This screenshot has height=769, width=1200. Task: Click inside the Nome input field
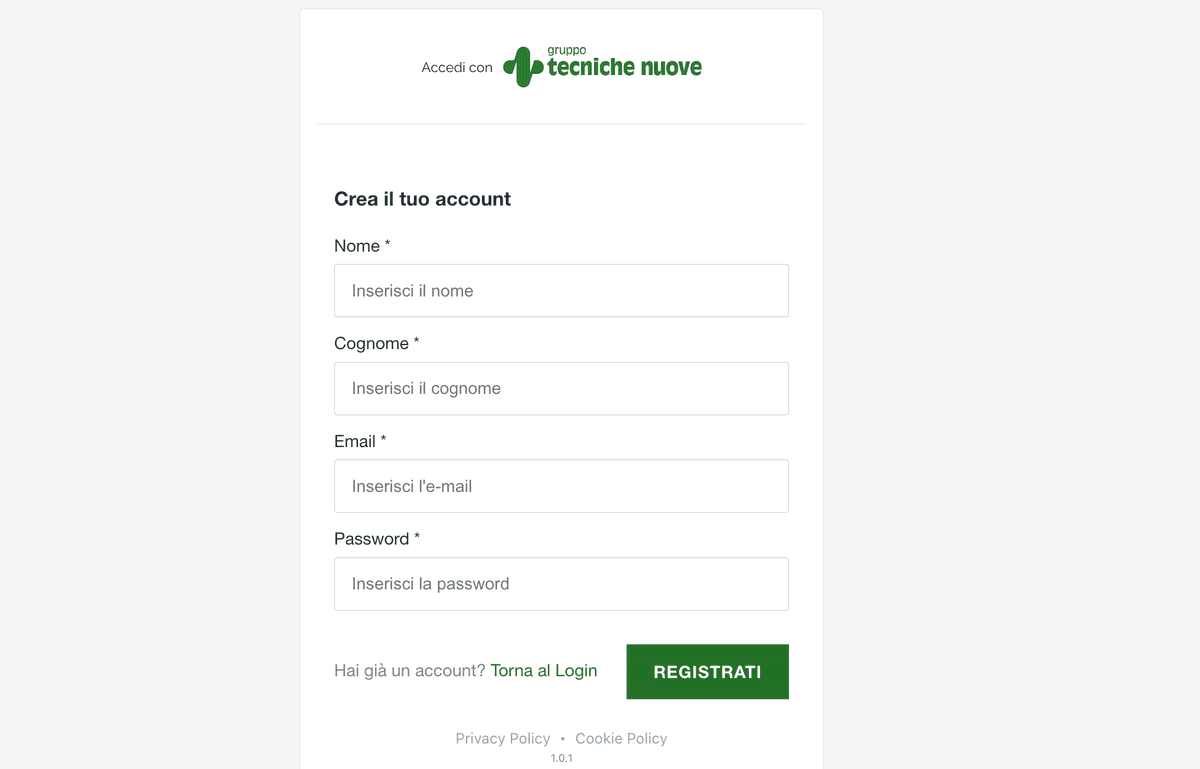[560, 290]
